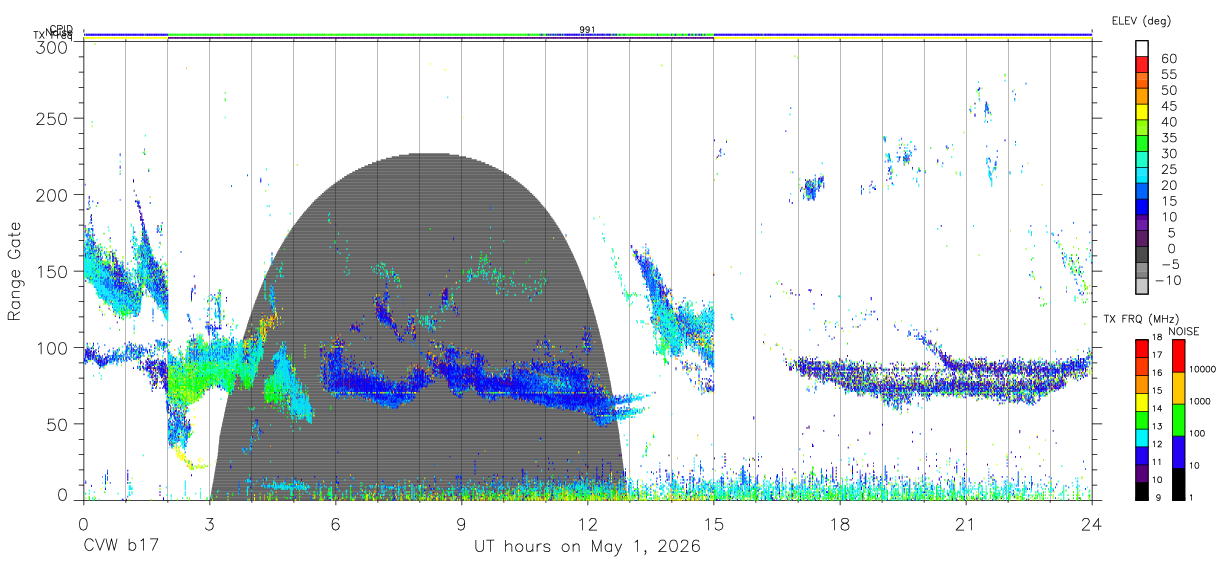Viewport: 1228px width, 567px height.
Task: Click the UT hours axis tick "6"
Action: coord(335,524)
